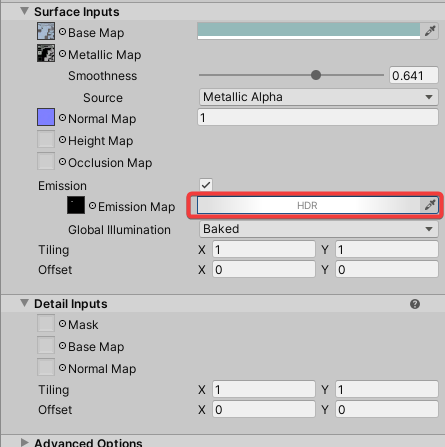
Task: Open texture picker circle next to Height Map
Action: pyautogui.click(x=62, y=140)
